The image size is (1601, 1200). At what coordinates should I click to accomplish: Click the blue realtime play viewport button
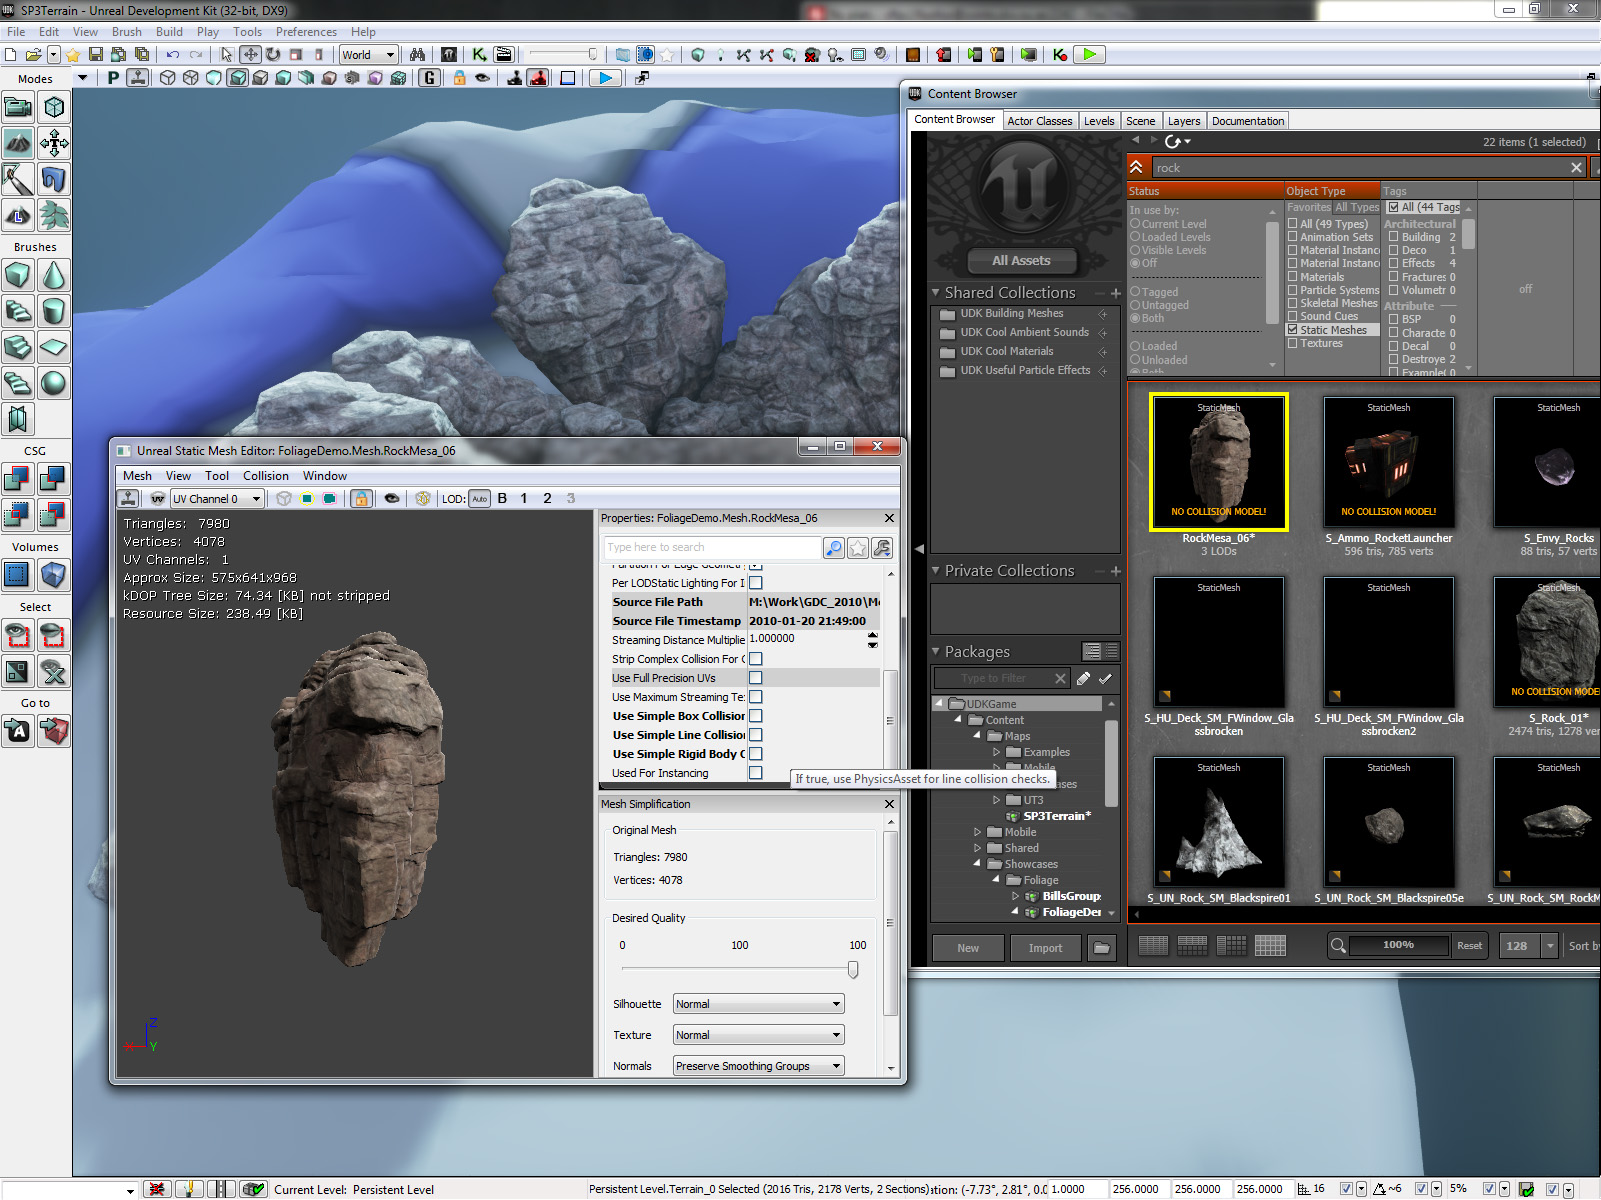pyautogui.click(x=605, y=78)
